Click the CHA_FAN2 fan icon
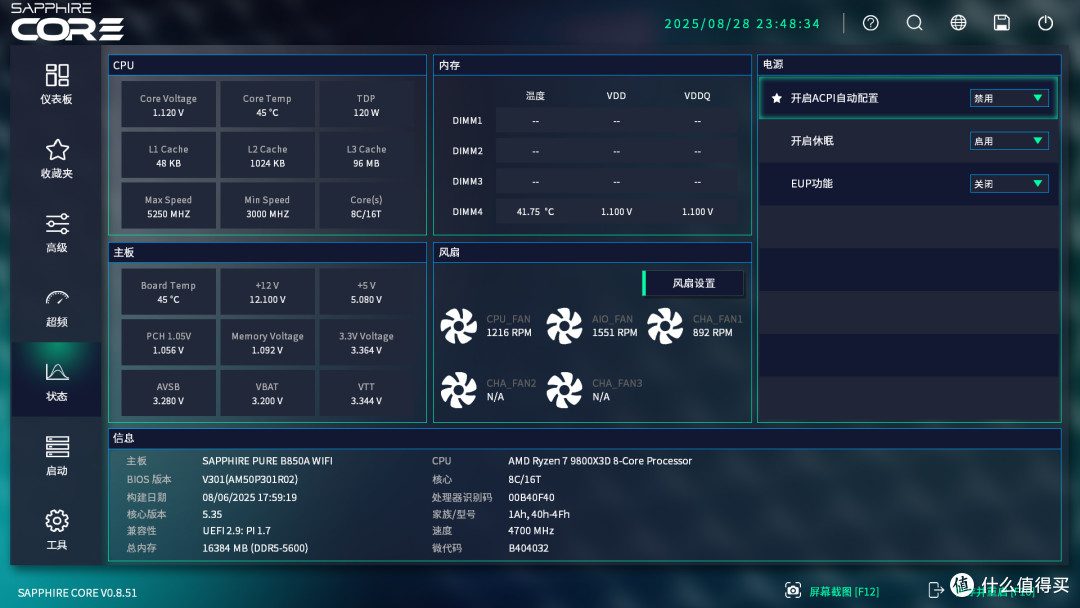1080x608 pixels. pos(459,390)
